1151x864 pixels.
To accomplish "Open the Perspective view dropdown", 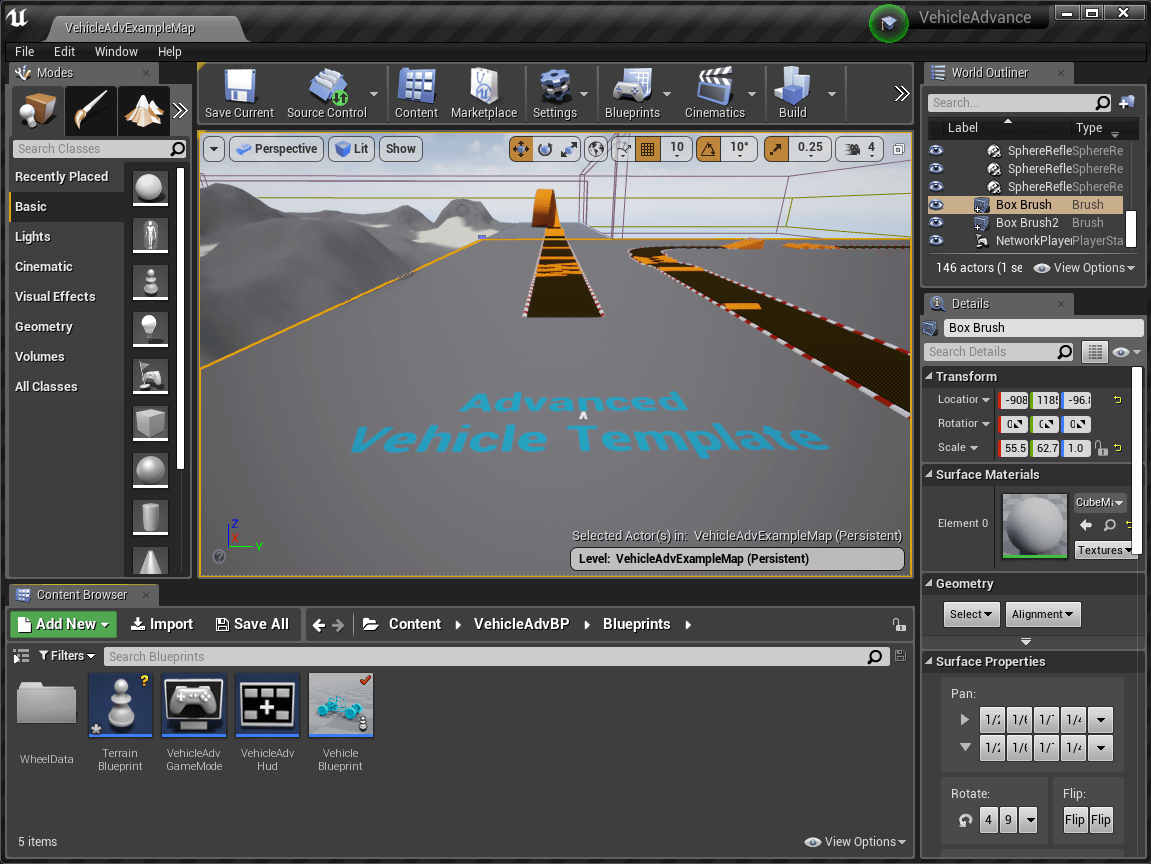I will pyautogui.click(x=276, y=148).
